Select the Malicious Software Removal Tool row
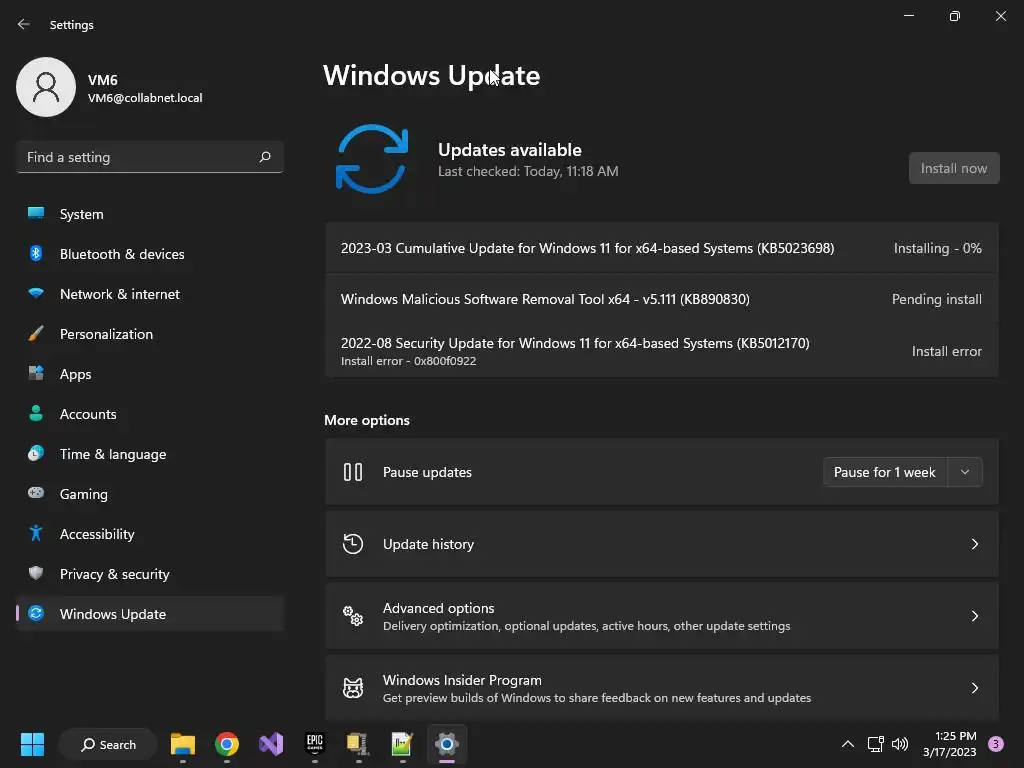This screenshot has height=768, width=1024. click(x=662, y=299)
